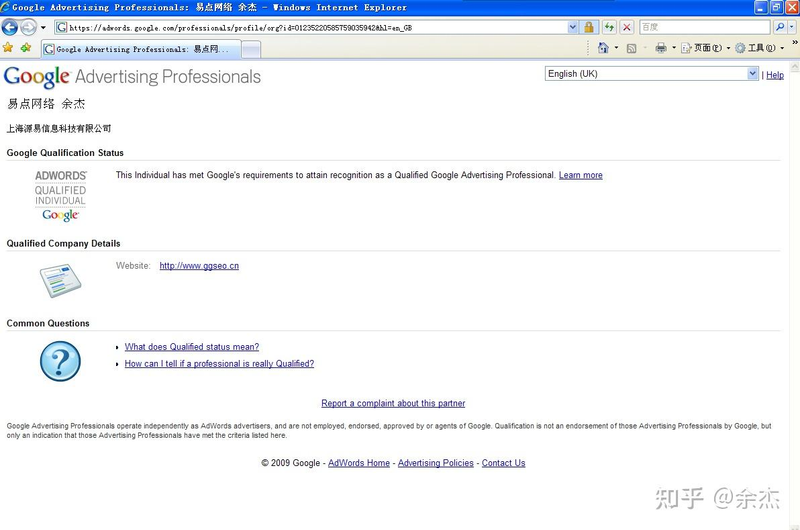Viewport: 800px width, 530px height.
Task: Click the blue question mark icon
Action: (60, 361)
